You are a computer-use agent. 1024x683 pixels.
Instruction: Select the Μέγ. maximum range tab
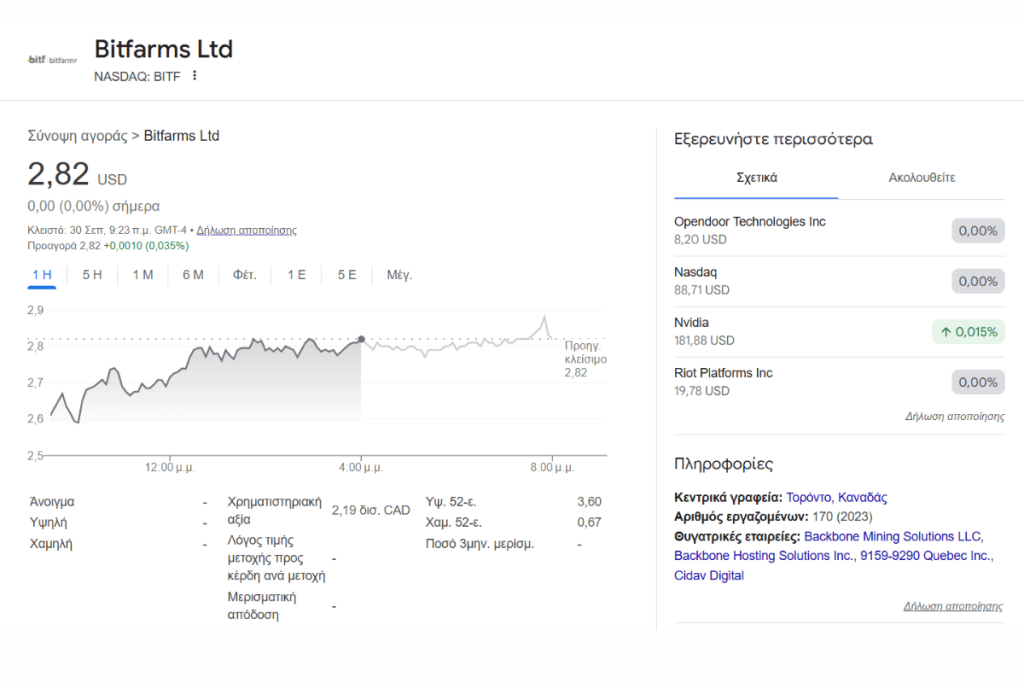coord(399,275)
